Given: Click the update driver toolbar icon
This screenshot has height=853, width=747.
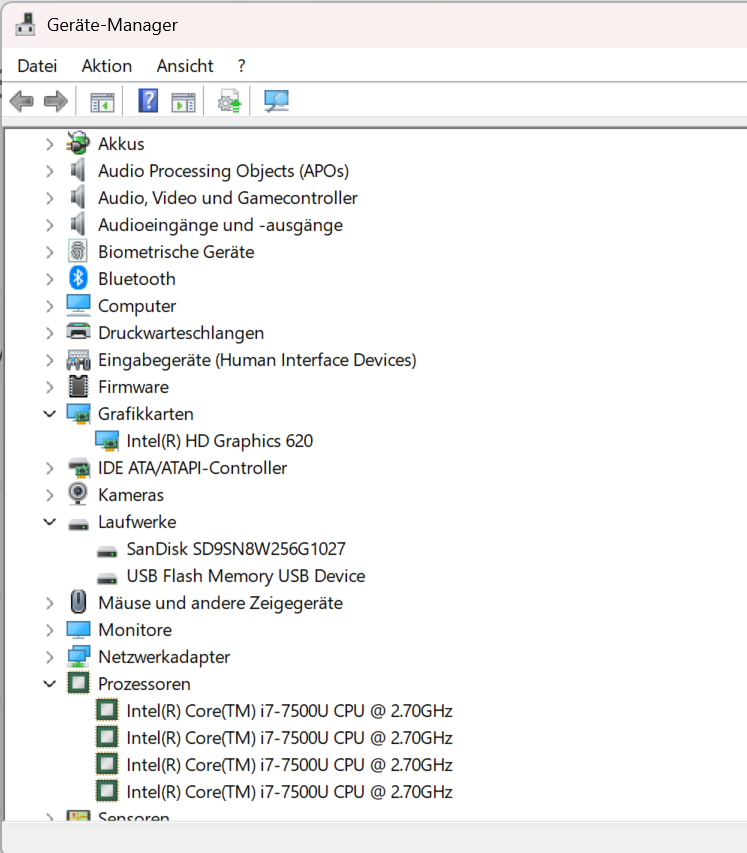Looking at the screenshot, I should (x=229, y=101).
